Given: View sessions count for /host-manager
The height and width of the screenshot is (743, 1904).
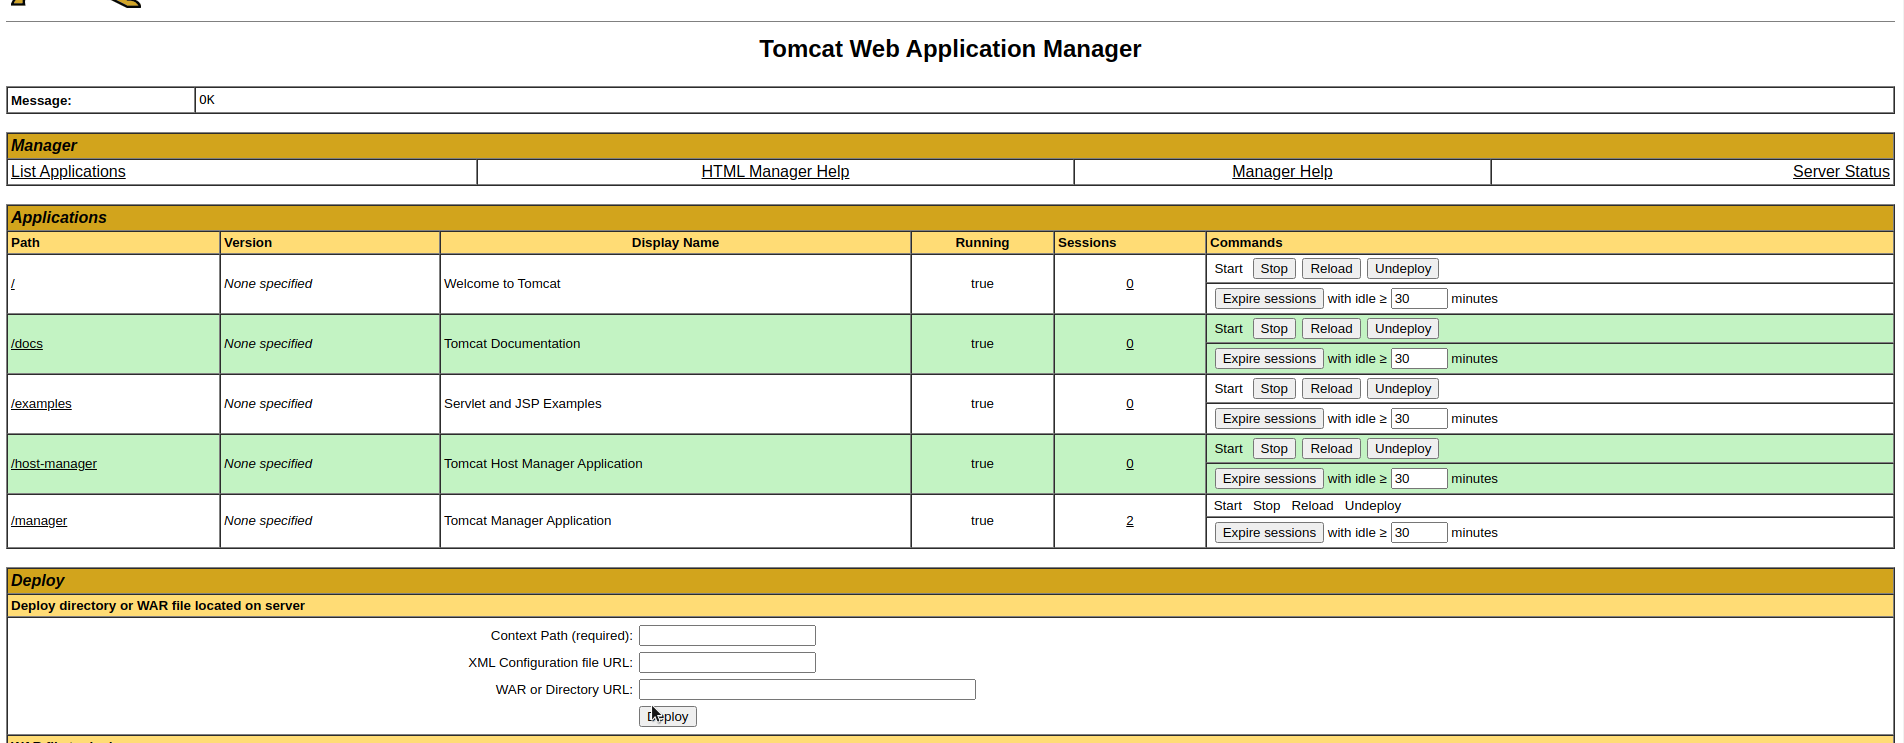Looking at the screenshot, I should pyautogui.click(x=1130, y=464).
